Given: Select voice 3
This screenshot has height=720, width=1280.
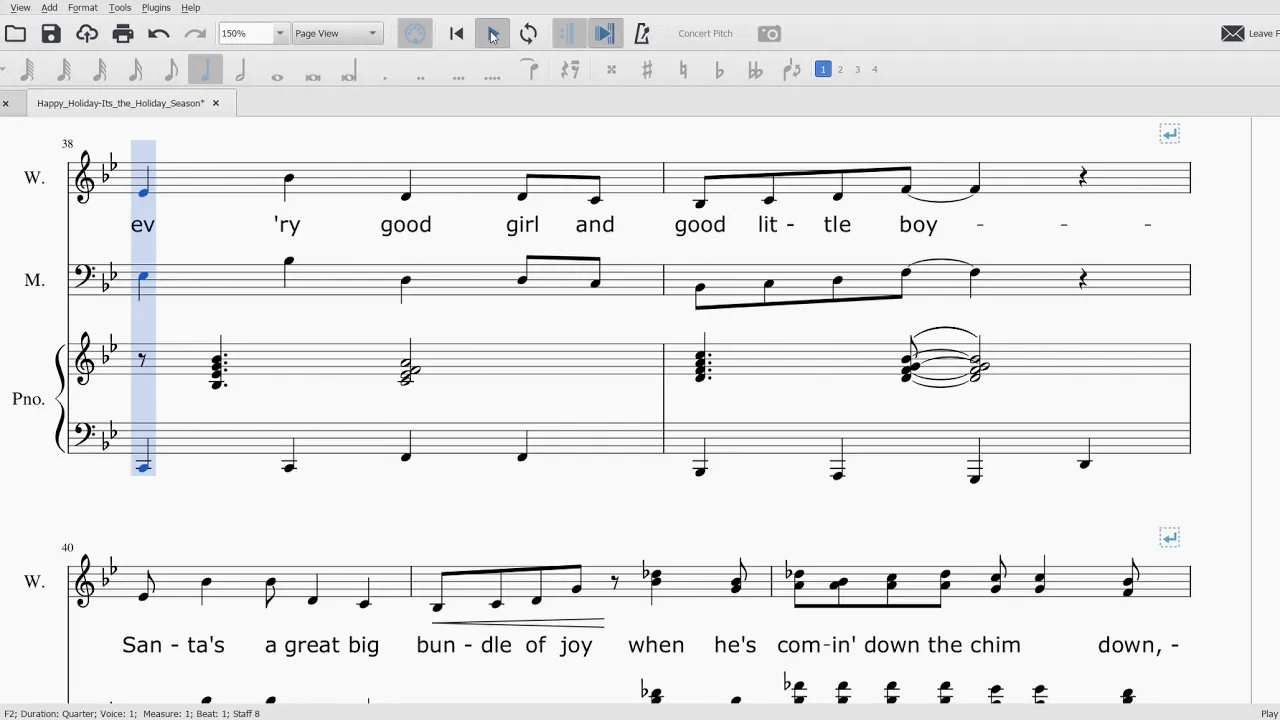Looking at the screenshot, I should tap(857, 69).
